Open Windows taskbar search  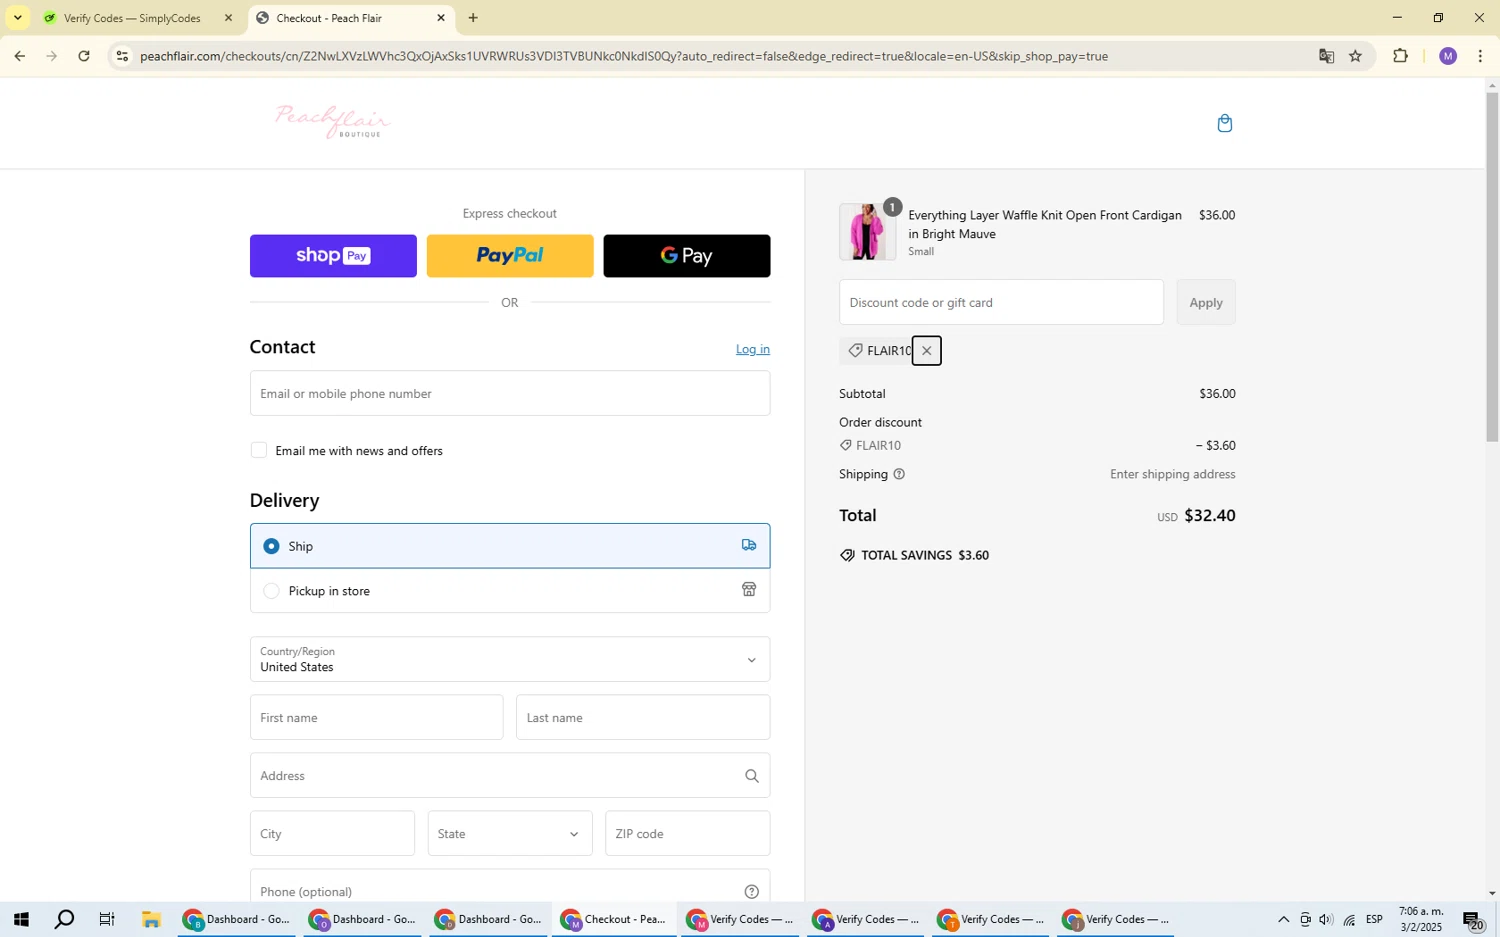point(64,920)
